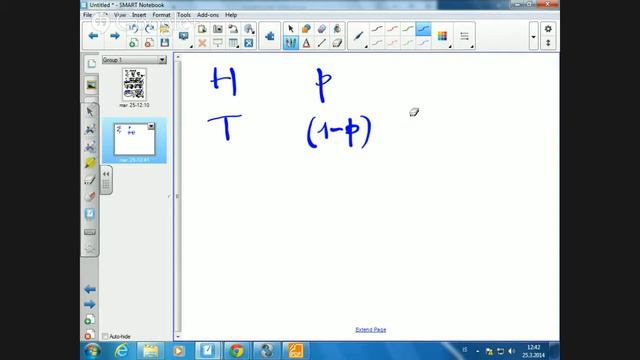Delete the current page from the toolbar

(x=149, y=43)
